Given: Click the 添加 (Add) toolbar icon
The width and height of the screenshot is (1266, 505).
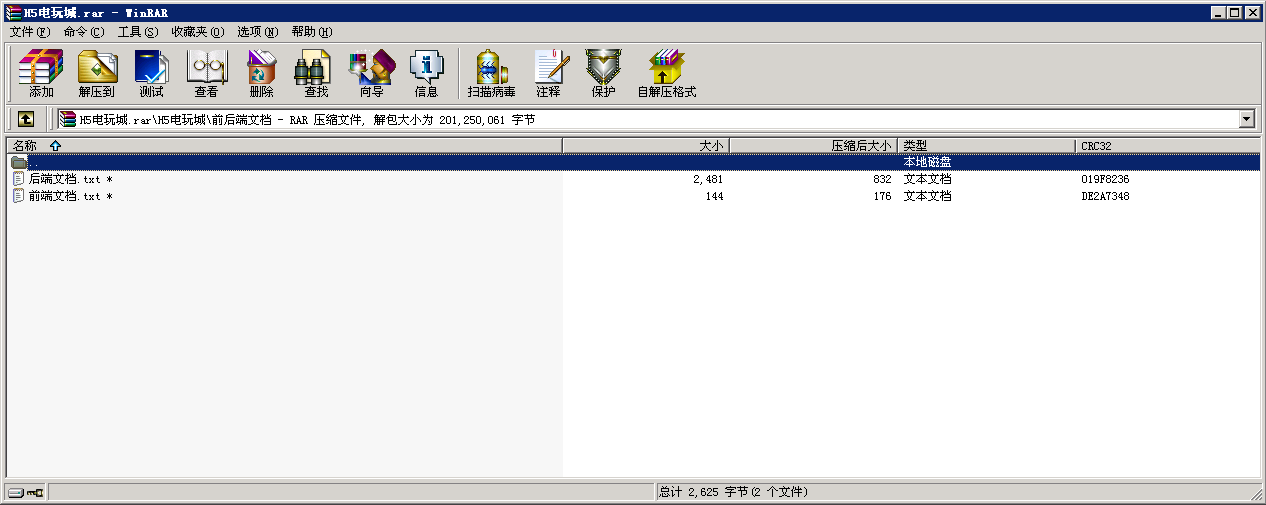Looking at the screenshot, I should click(x=41, y=73).
